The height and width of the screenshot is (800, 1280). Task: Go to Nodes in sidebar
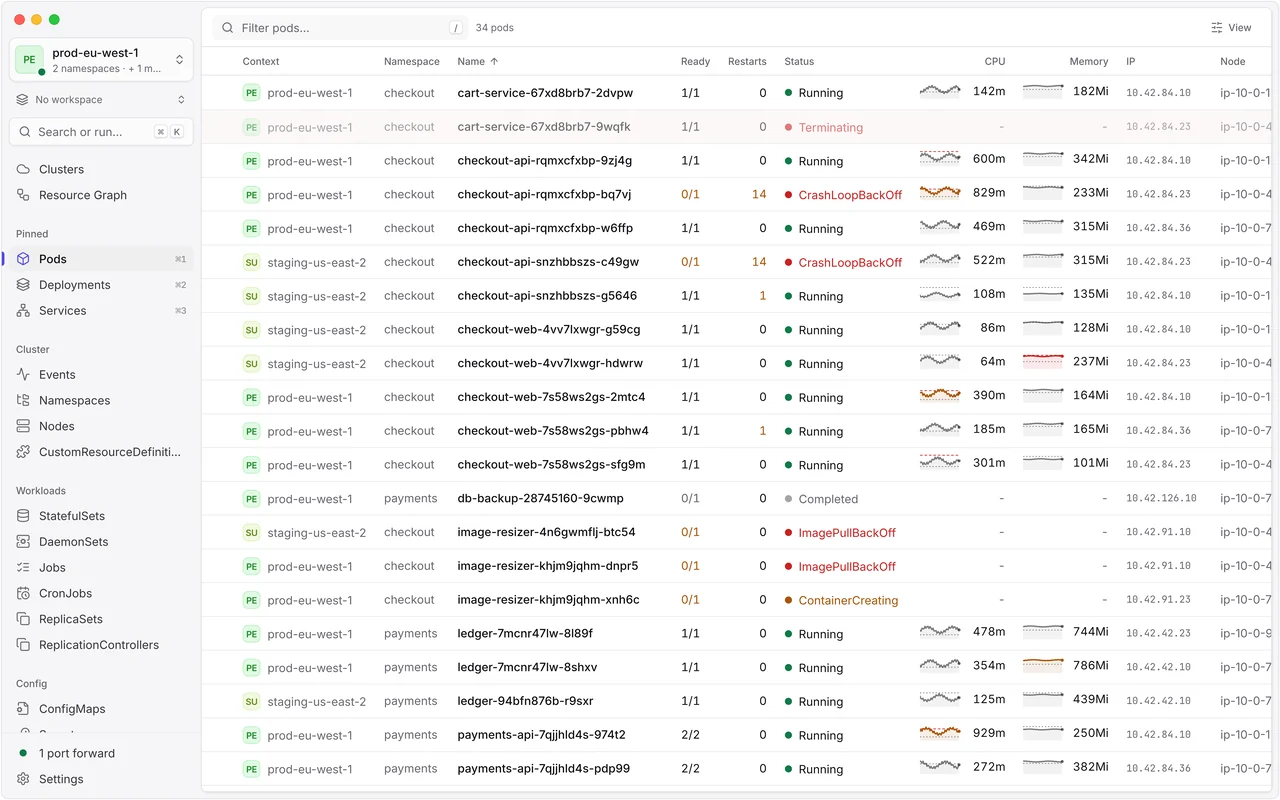pyautogui.click(x=101, y=426)
